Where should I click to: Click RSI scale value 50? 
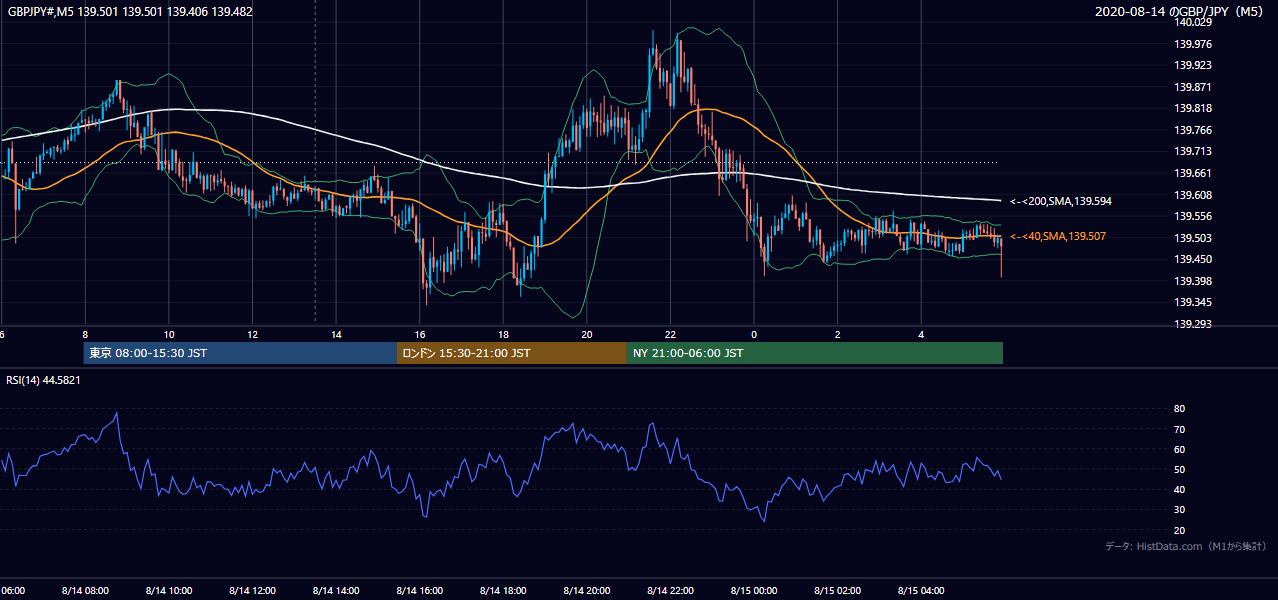pos(1180,469)
